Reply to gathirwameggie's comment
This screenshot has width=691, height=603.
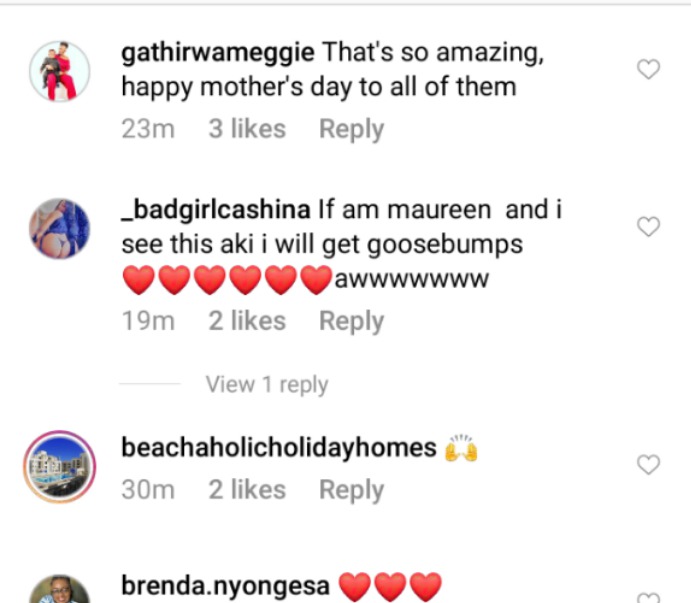click(351, 129)
